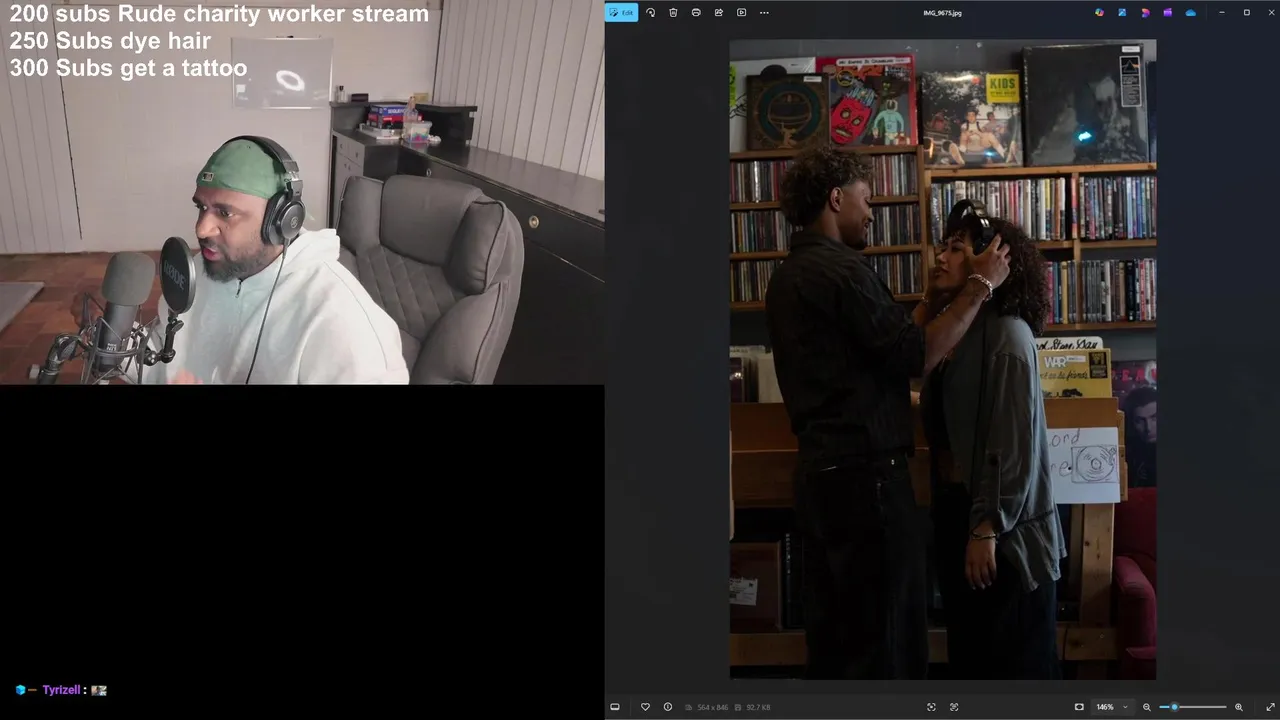The width and height of the screenshot is (1280, 720).
Task: Click the '200 subs Rude charity worker stream' text
Action: click(219, 14)
